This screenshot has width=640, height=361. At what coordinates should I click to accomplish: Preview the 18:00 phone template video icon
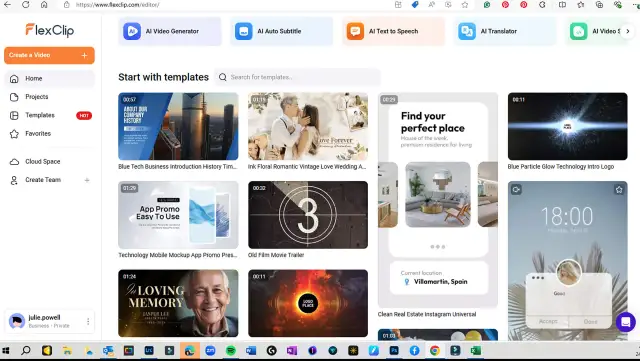pyautogui.click(x=516, y=189)
